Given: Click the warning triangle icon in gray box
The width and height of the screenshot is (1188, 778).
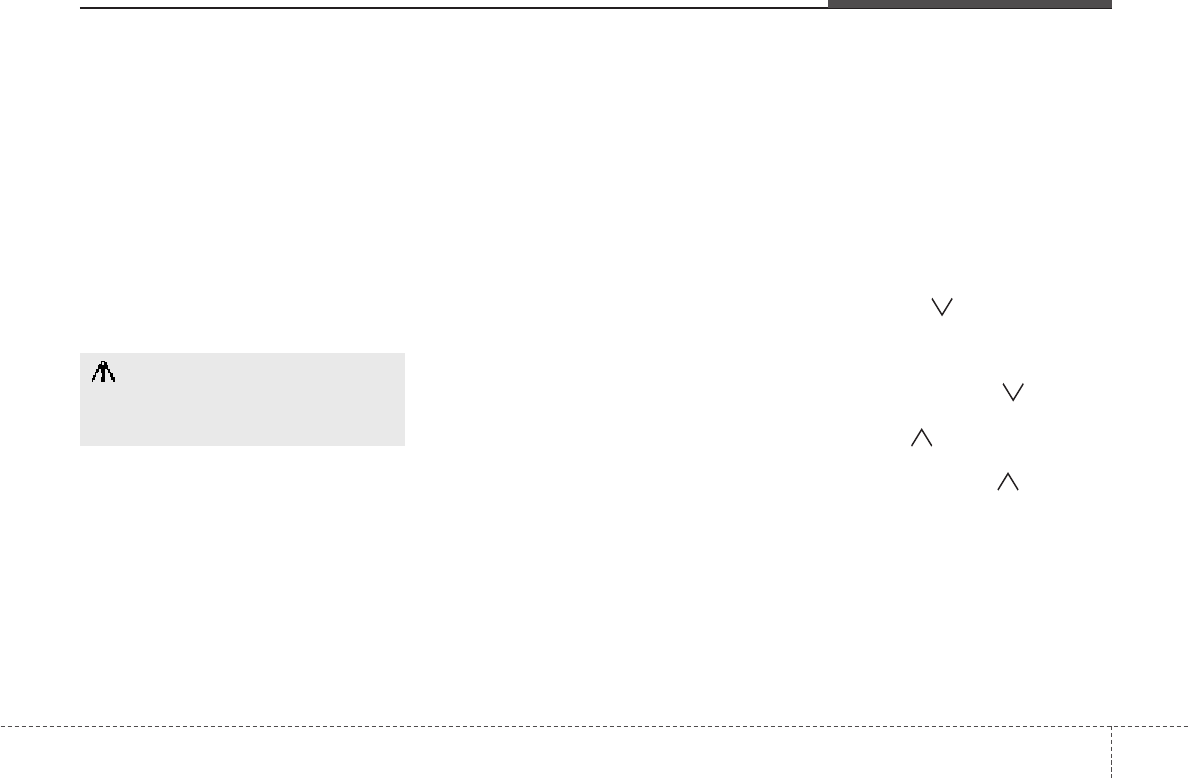Looking at the screenshot, I should pos(104,372).
